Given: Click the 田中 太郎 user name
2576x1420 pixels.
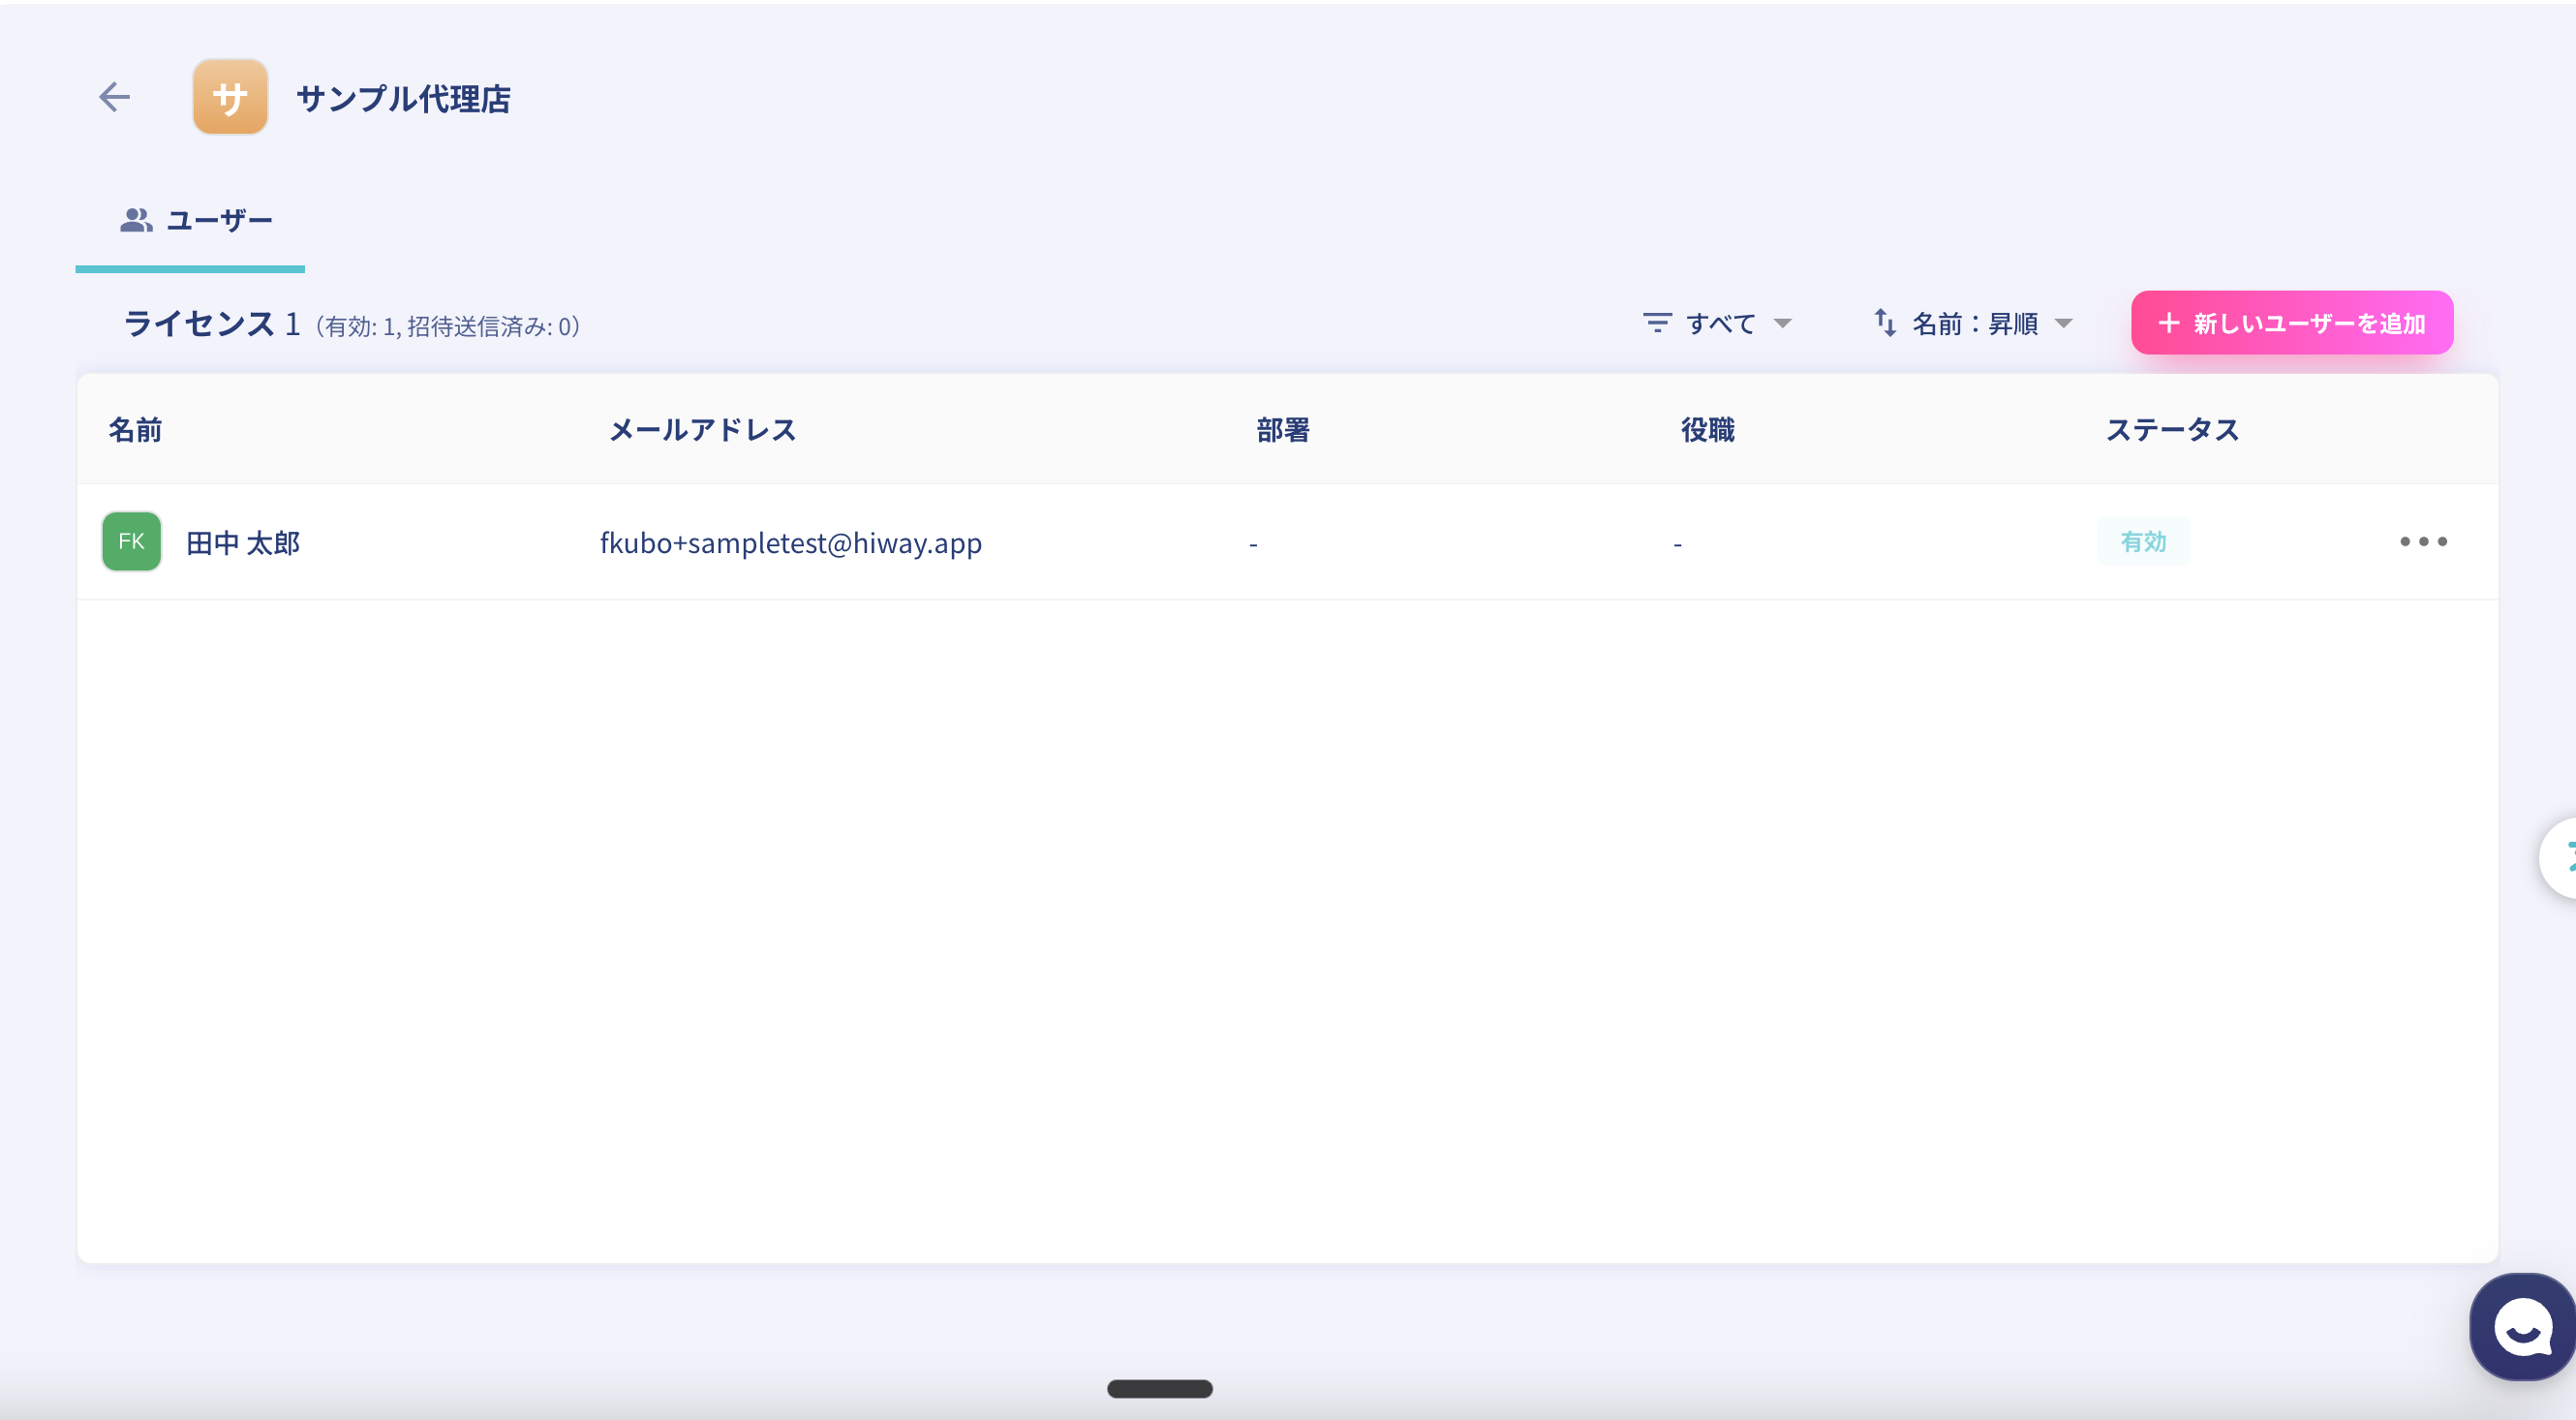Looking at the screenshot, I should (x=243, y=543).
